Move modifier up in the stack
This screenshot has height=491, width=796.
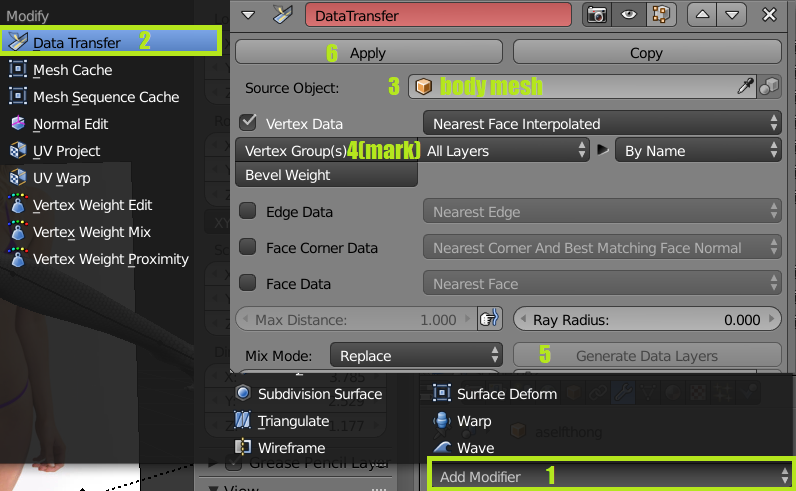(702, 15)
